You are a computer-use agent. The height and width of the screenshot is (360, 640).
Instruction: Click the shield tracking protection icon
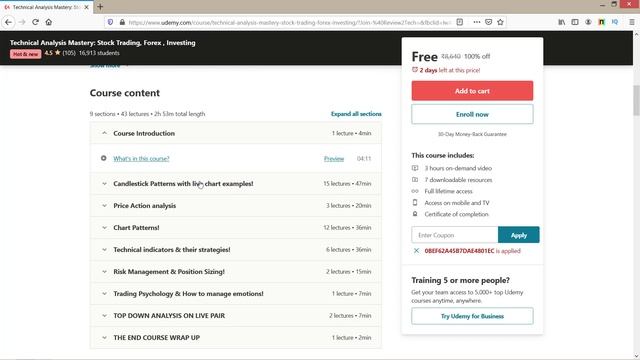click(110, 22)
